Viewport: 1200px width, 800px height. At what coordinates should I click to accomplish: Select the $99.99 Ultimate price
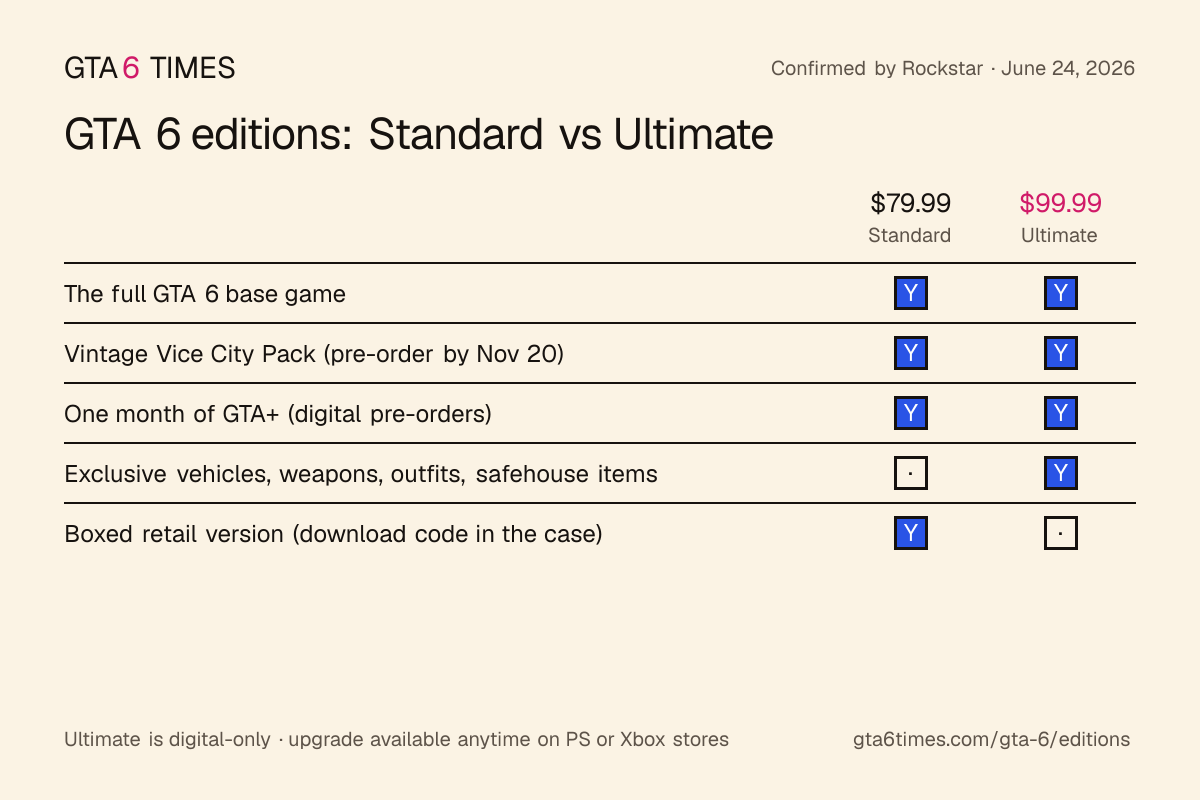(1060, 203)
